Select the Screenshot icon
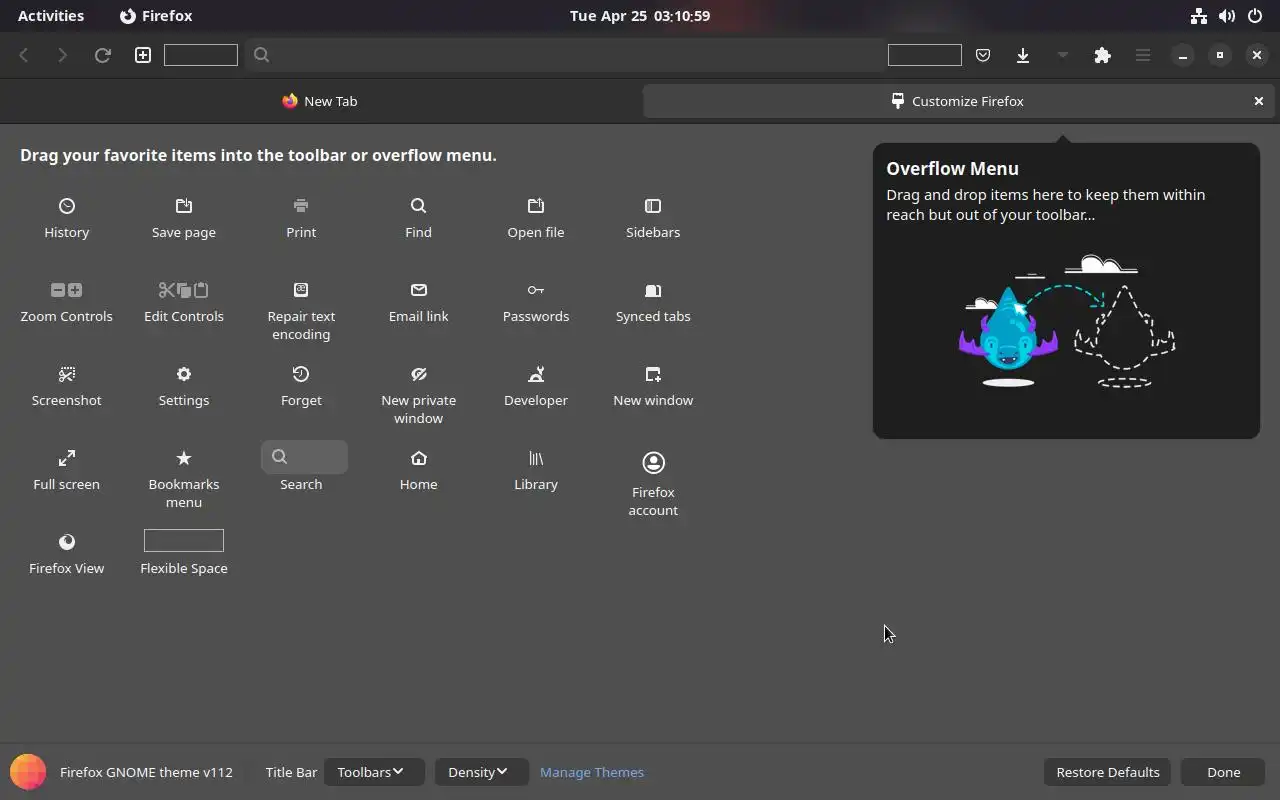 [x=67, y=374]
